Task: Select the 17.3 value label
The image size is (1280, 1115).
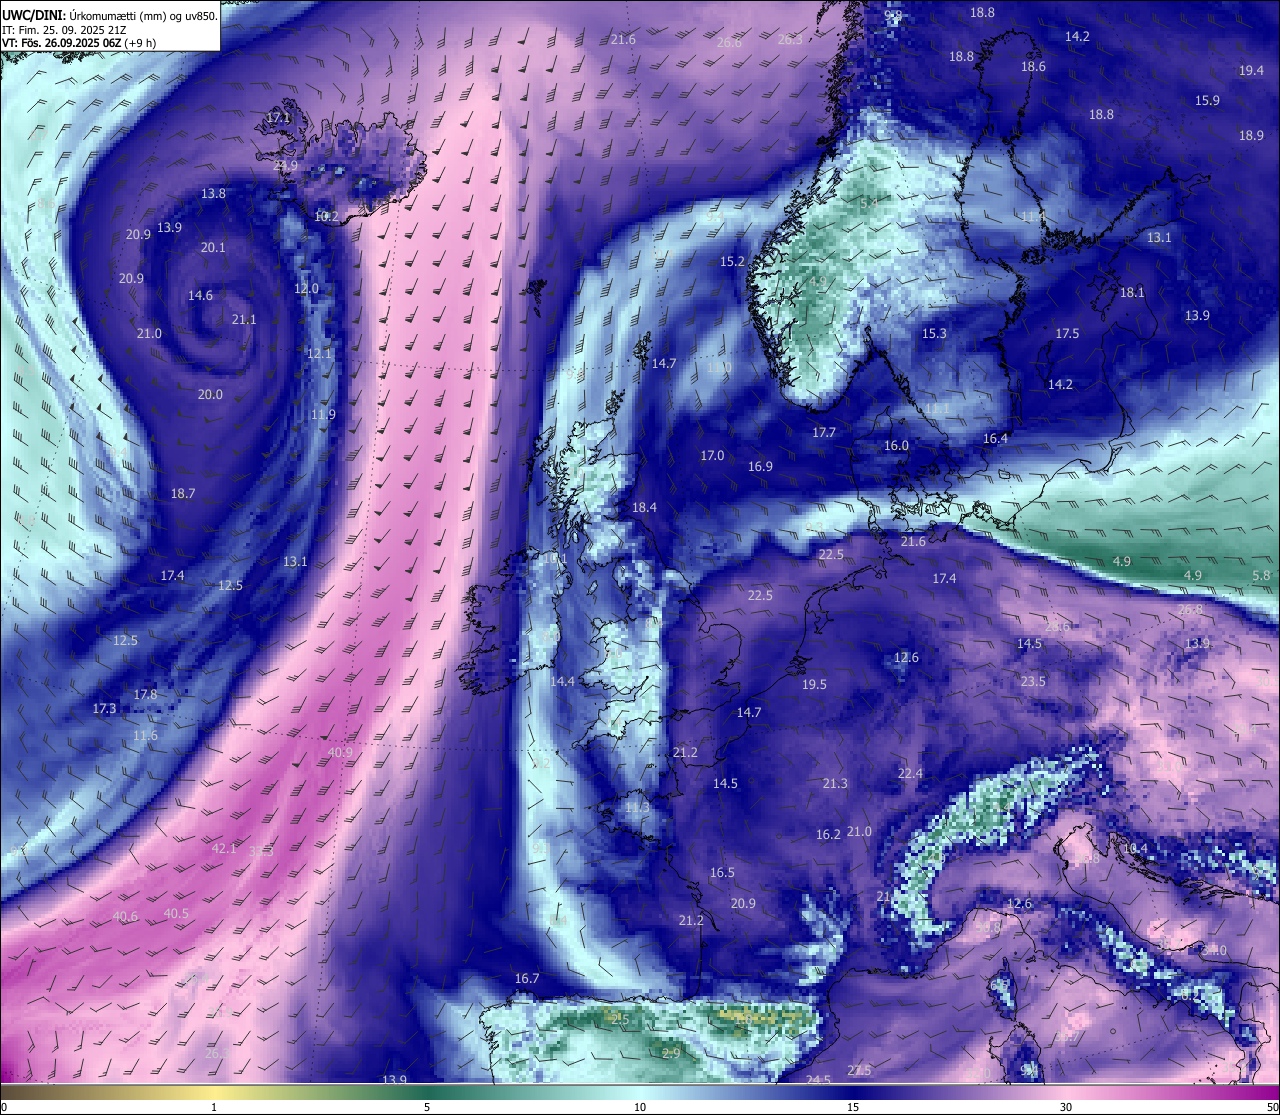Action: coord(104,708)
